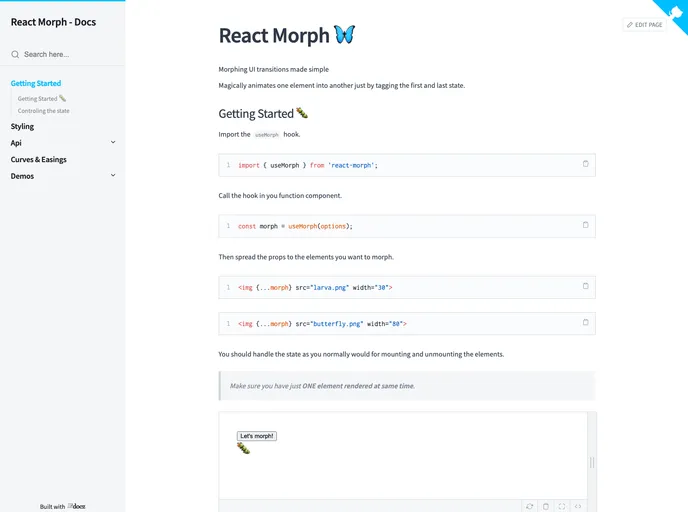Click the pencil icon on Edit Page
The image size is (688, 512).
tap(630, 25)
